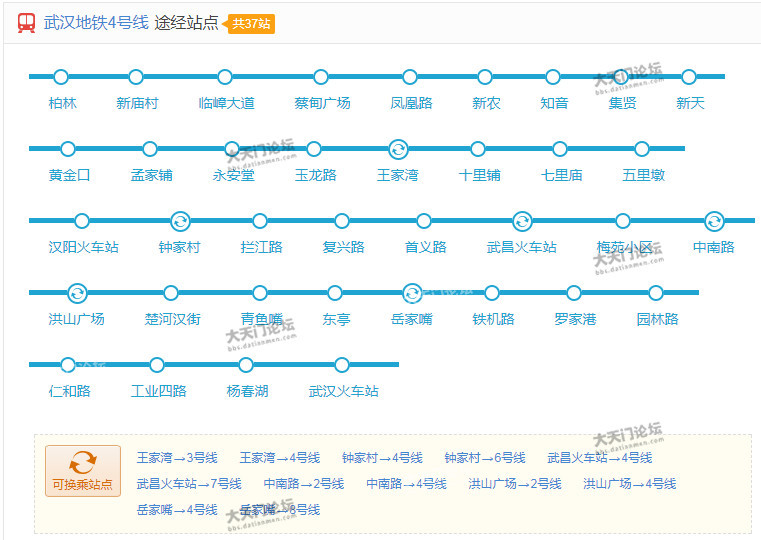
Task: Click the red metro train icon
Action: [27, 23]
